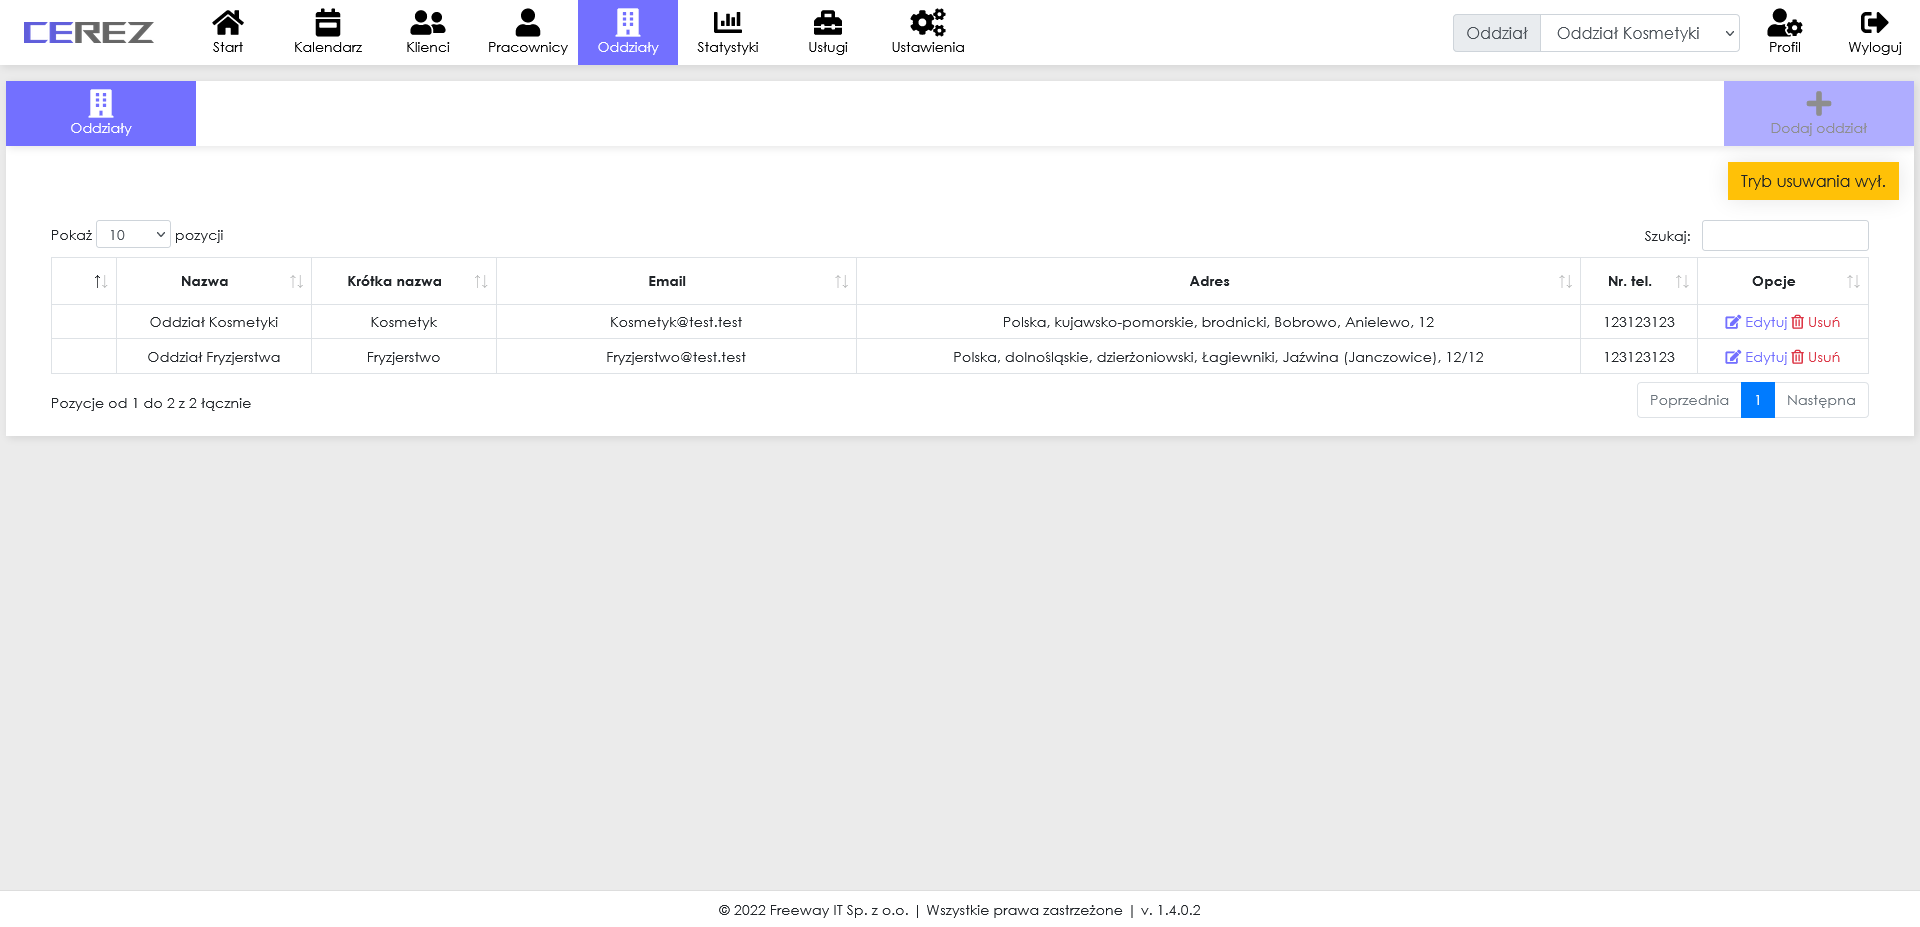Go to Następna page
Viewport: 1920px width, 927px height.
tap(1820, 400)
